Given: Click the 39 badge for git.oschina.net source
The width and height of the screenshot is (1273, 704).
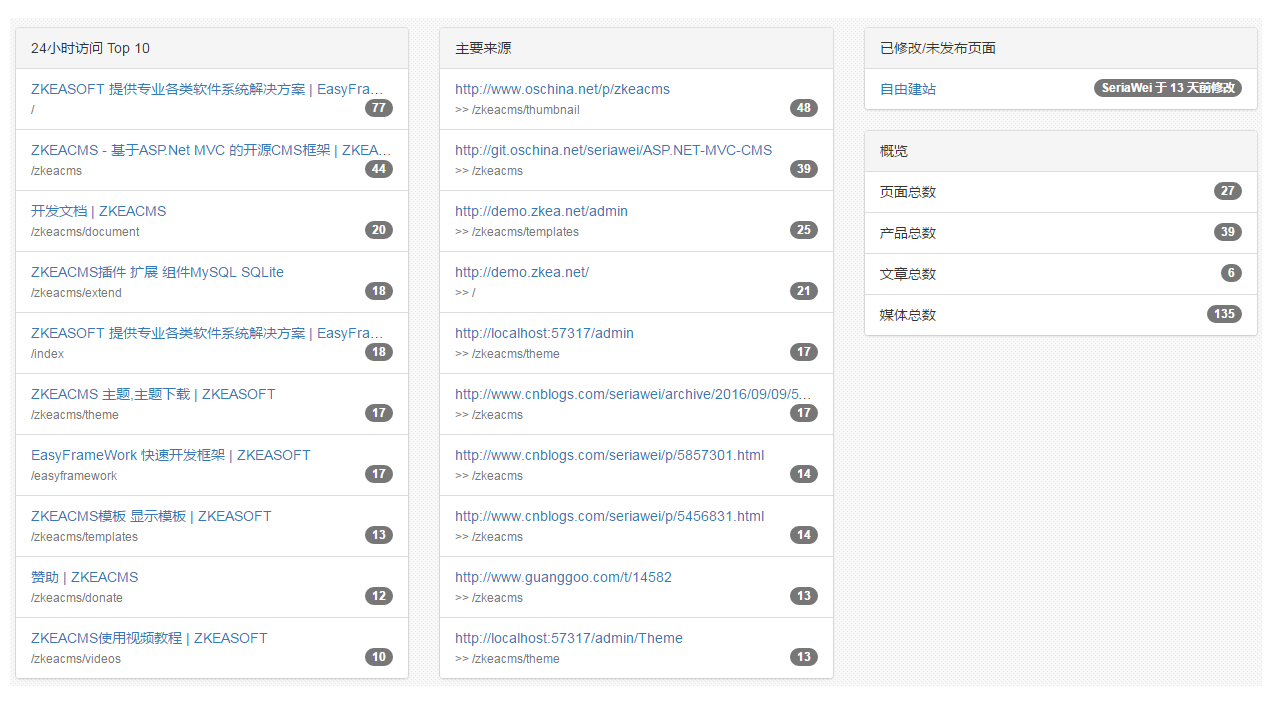Looking at the screenshot, I should coord(803,169).
